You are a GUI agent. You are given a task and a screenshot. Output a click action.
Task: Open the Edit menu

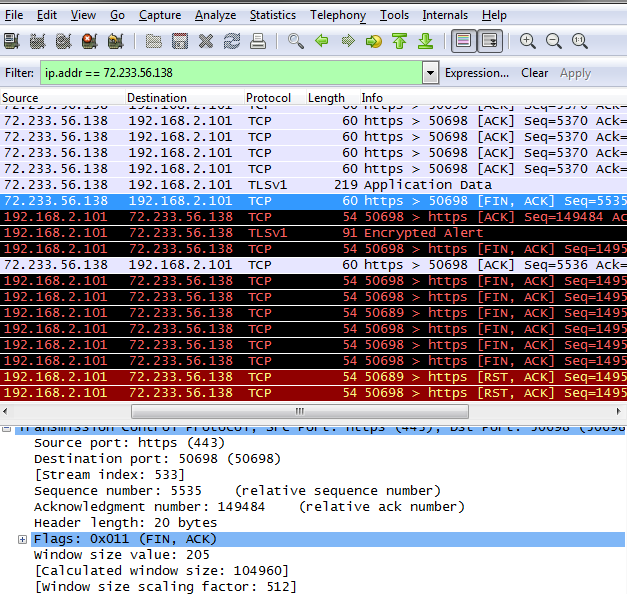coord(47,15)
